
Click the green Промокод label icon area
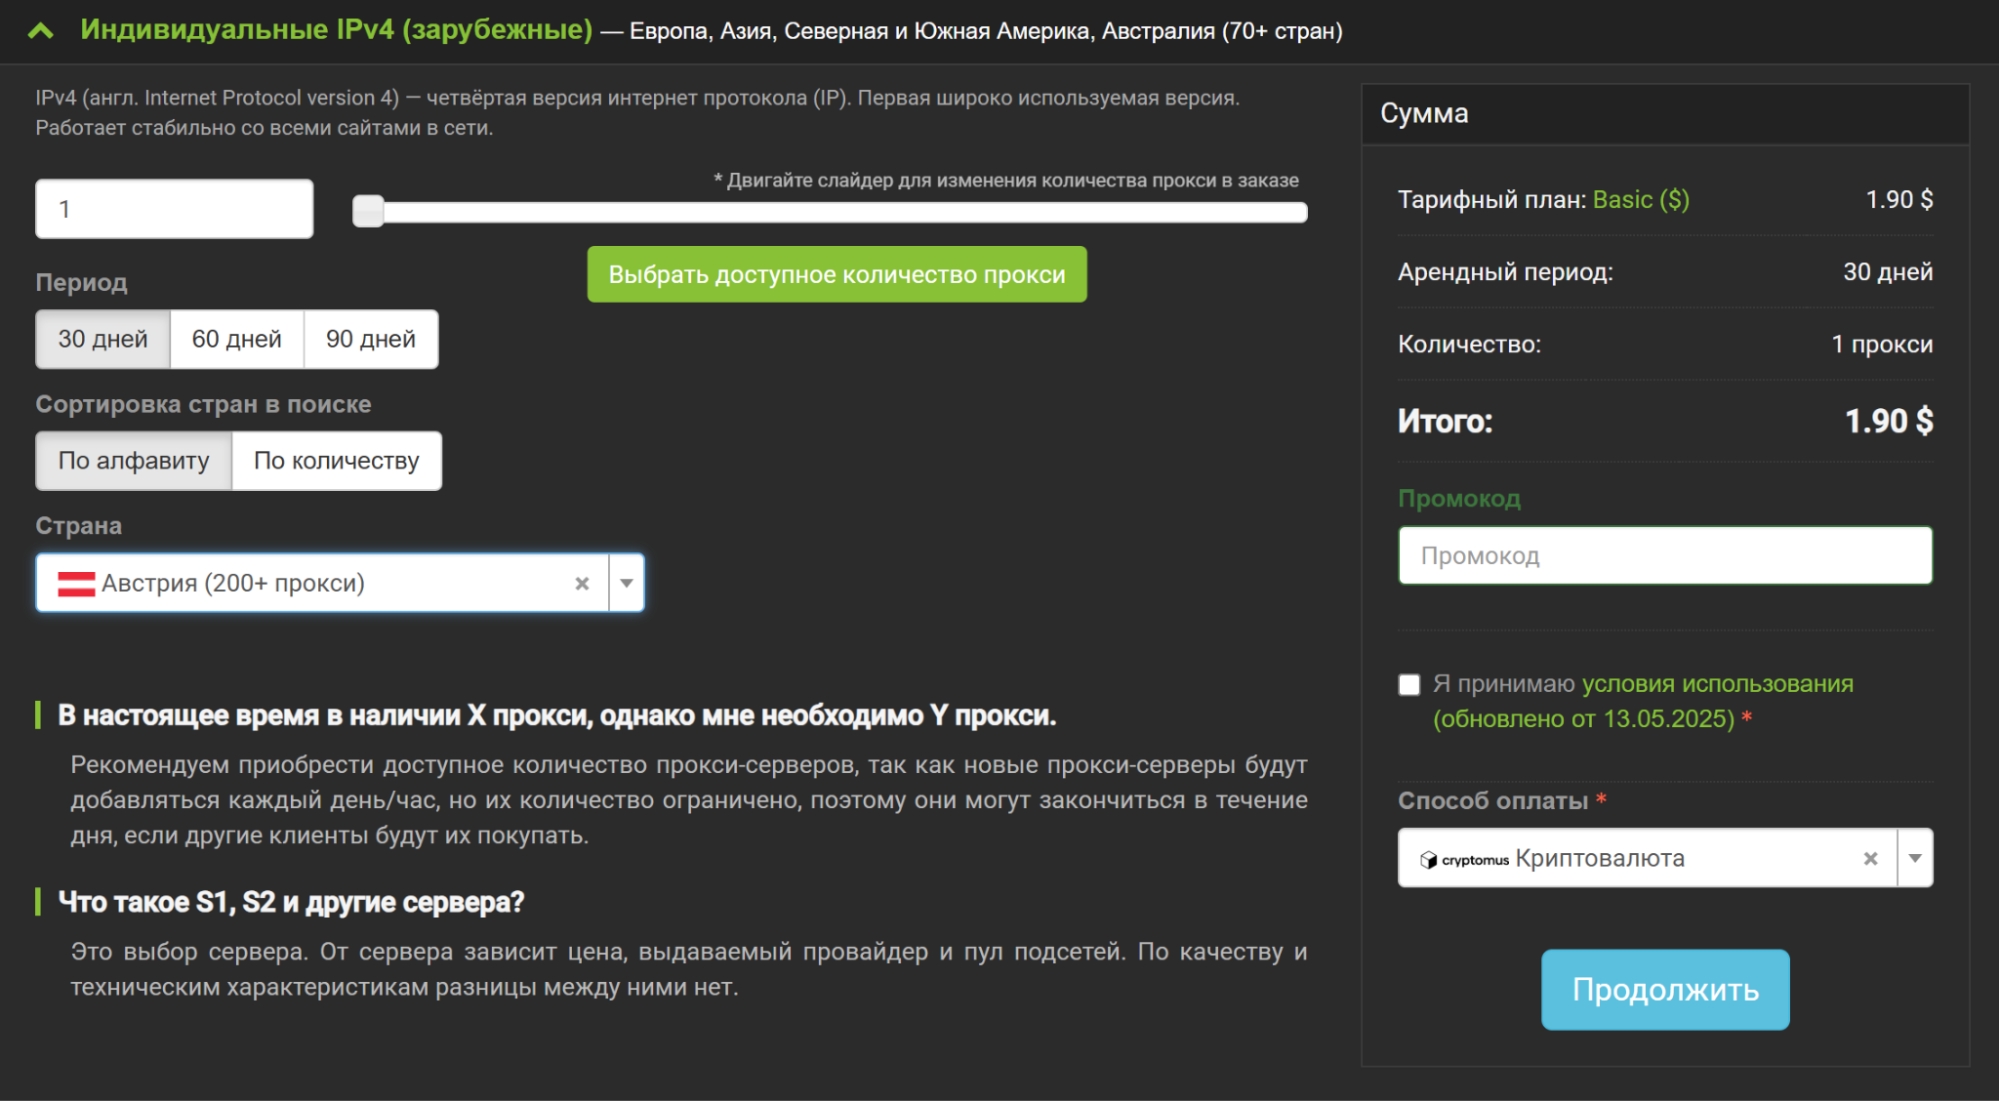point(1460,498)
